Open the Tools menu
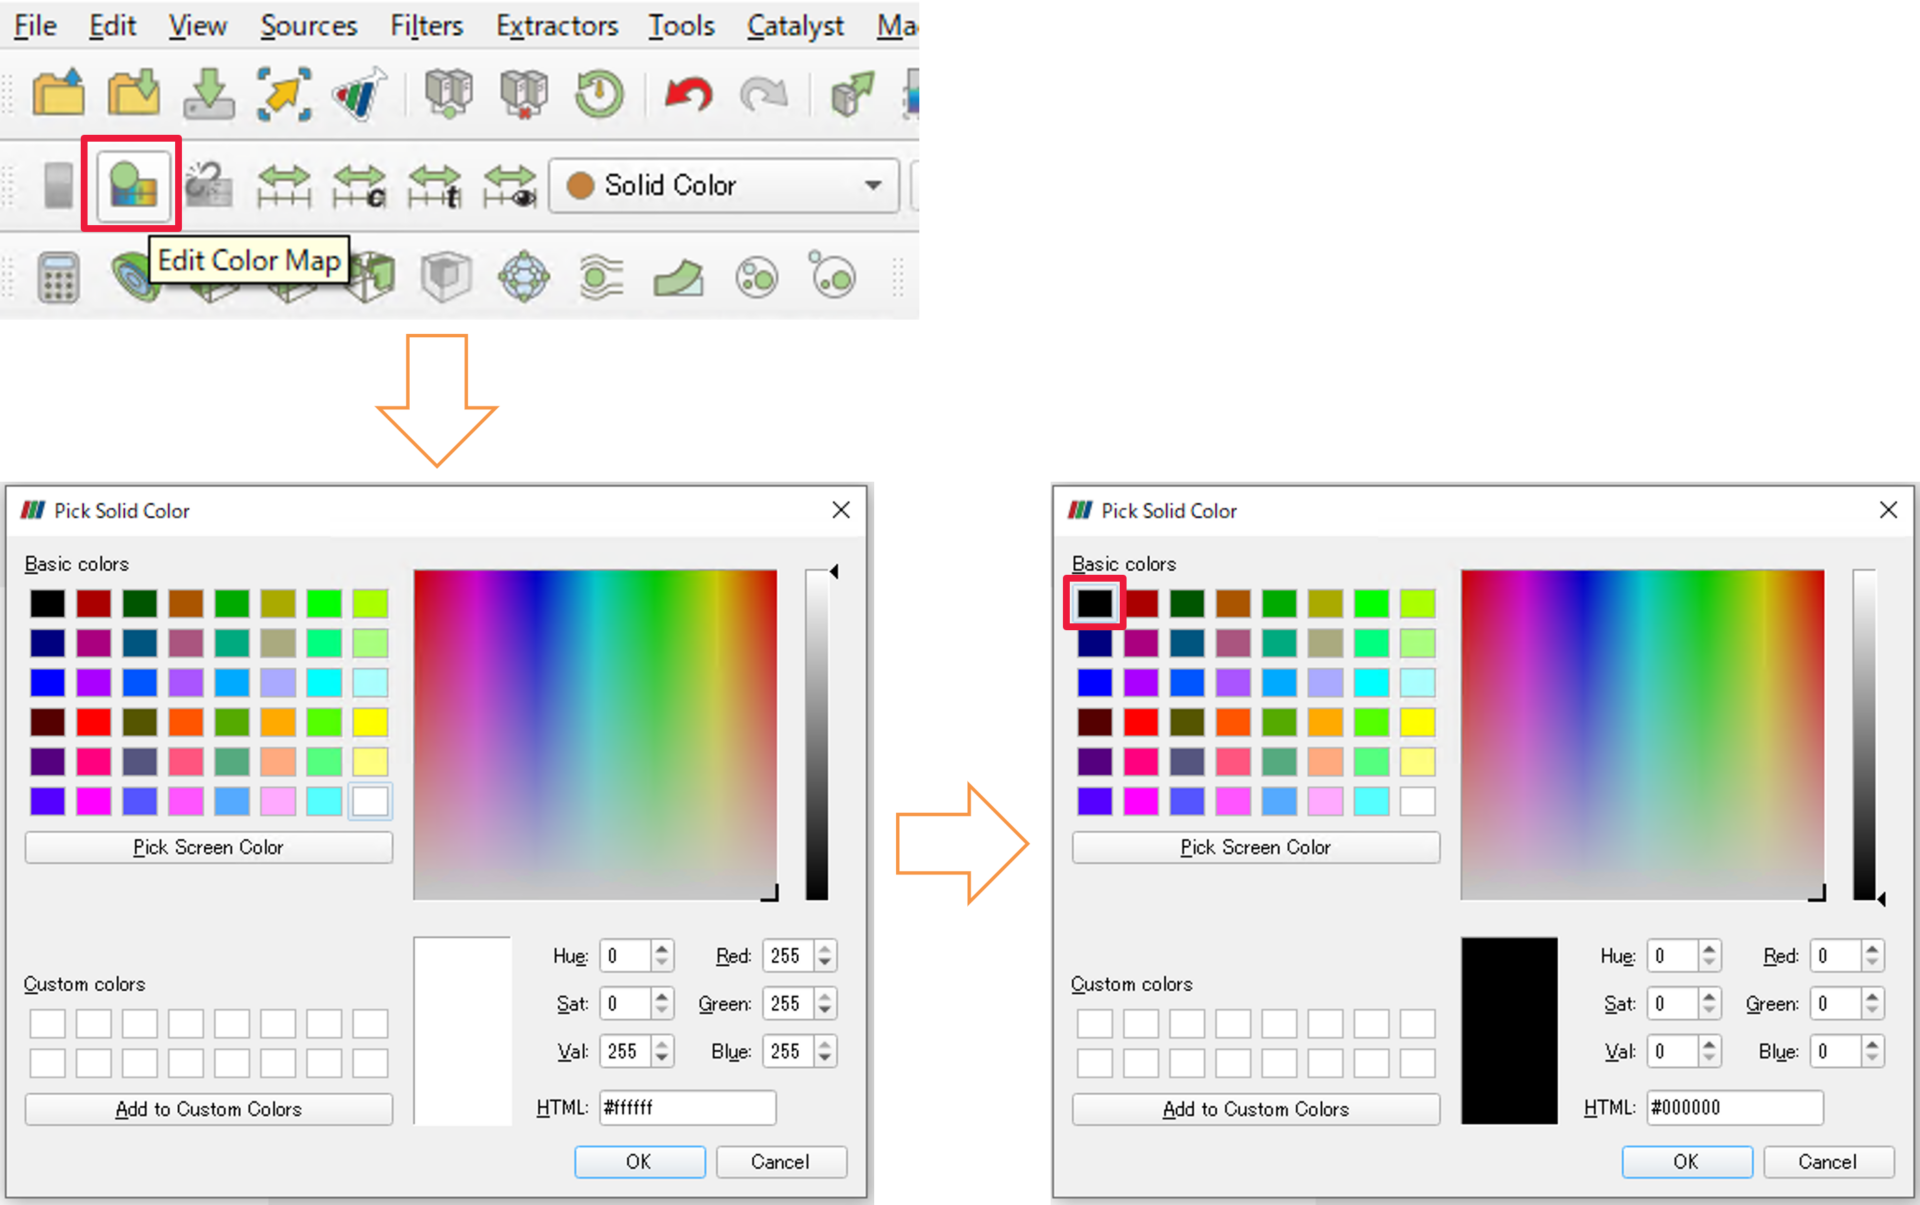Screen dimensions: 1920x1205 pos(681,25)
